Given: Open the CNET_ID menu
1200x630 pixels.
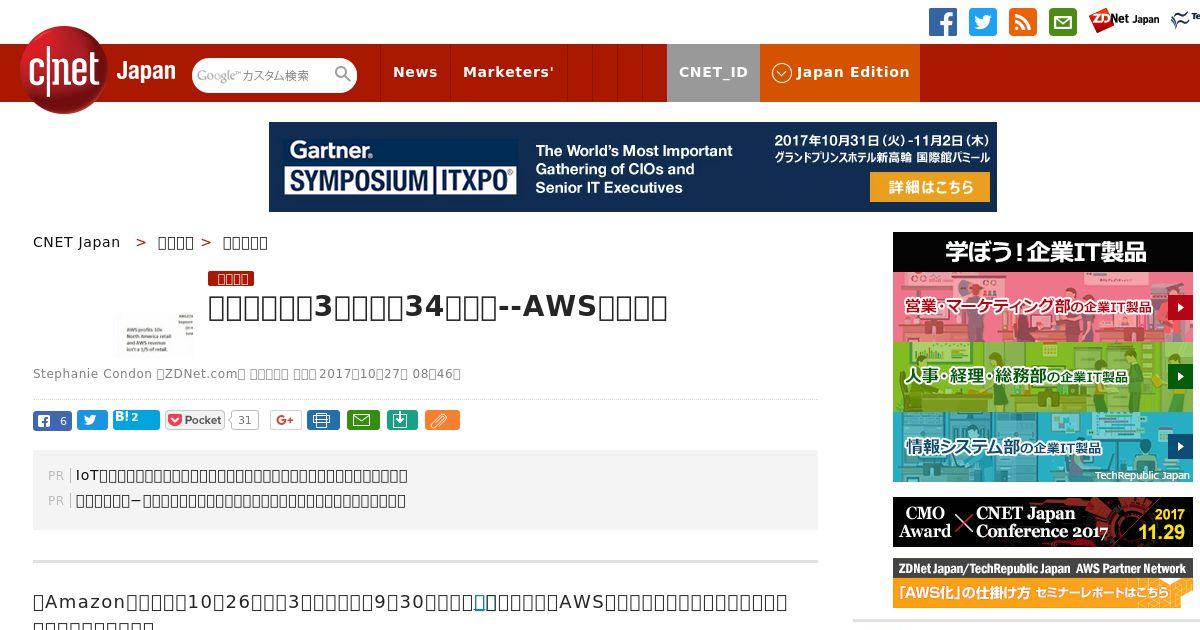Looking at the screenshot, I should click(x=713, y=72).
